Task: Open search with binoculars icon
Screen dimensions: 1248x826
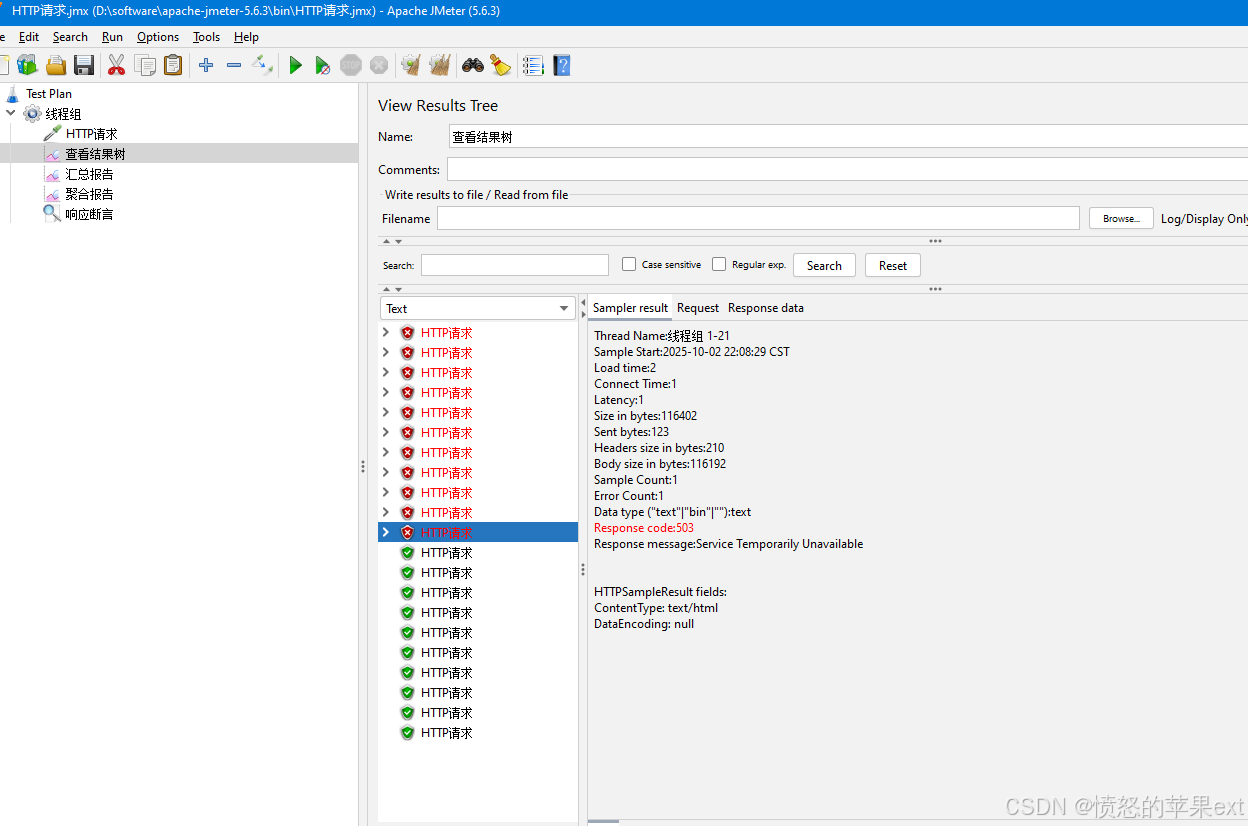Action: click(x=472, y=66)
